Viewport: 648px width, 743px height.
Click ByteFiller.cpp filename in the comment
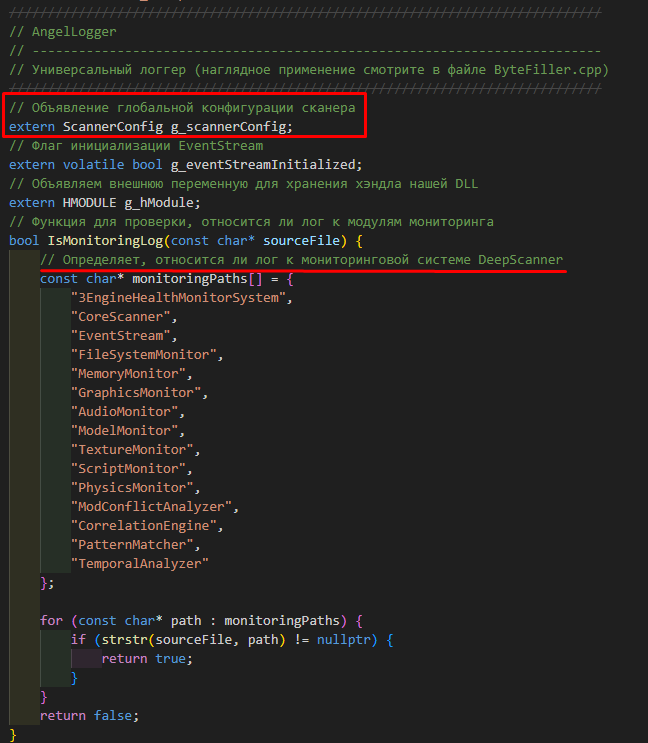549,69
